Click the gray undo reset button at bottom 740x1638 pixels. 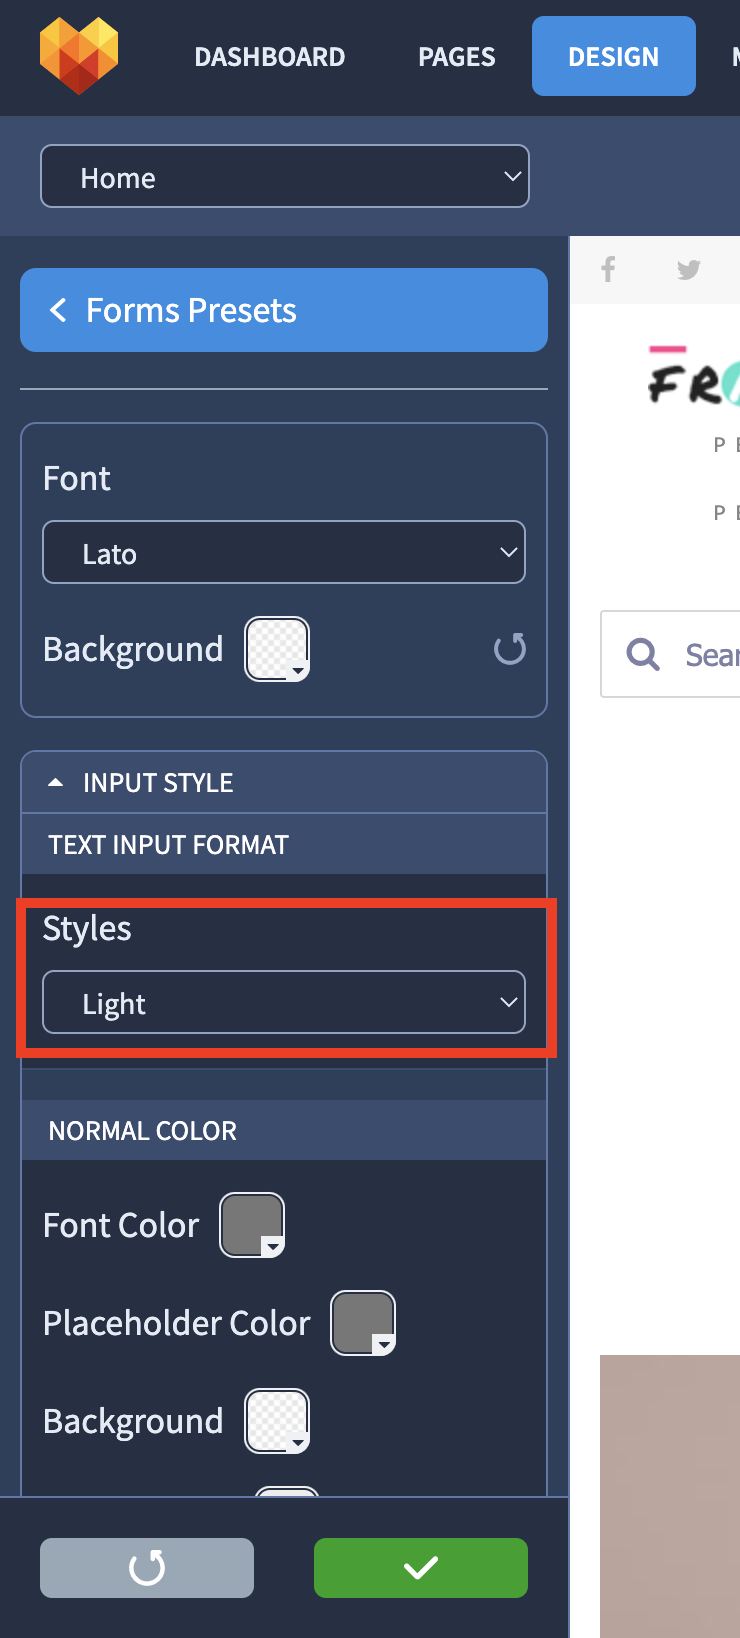[x=147, y=1568]
